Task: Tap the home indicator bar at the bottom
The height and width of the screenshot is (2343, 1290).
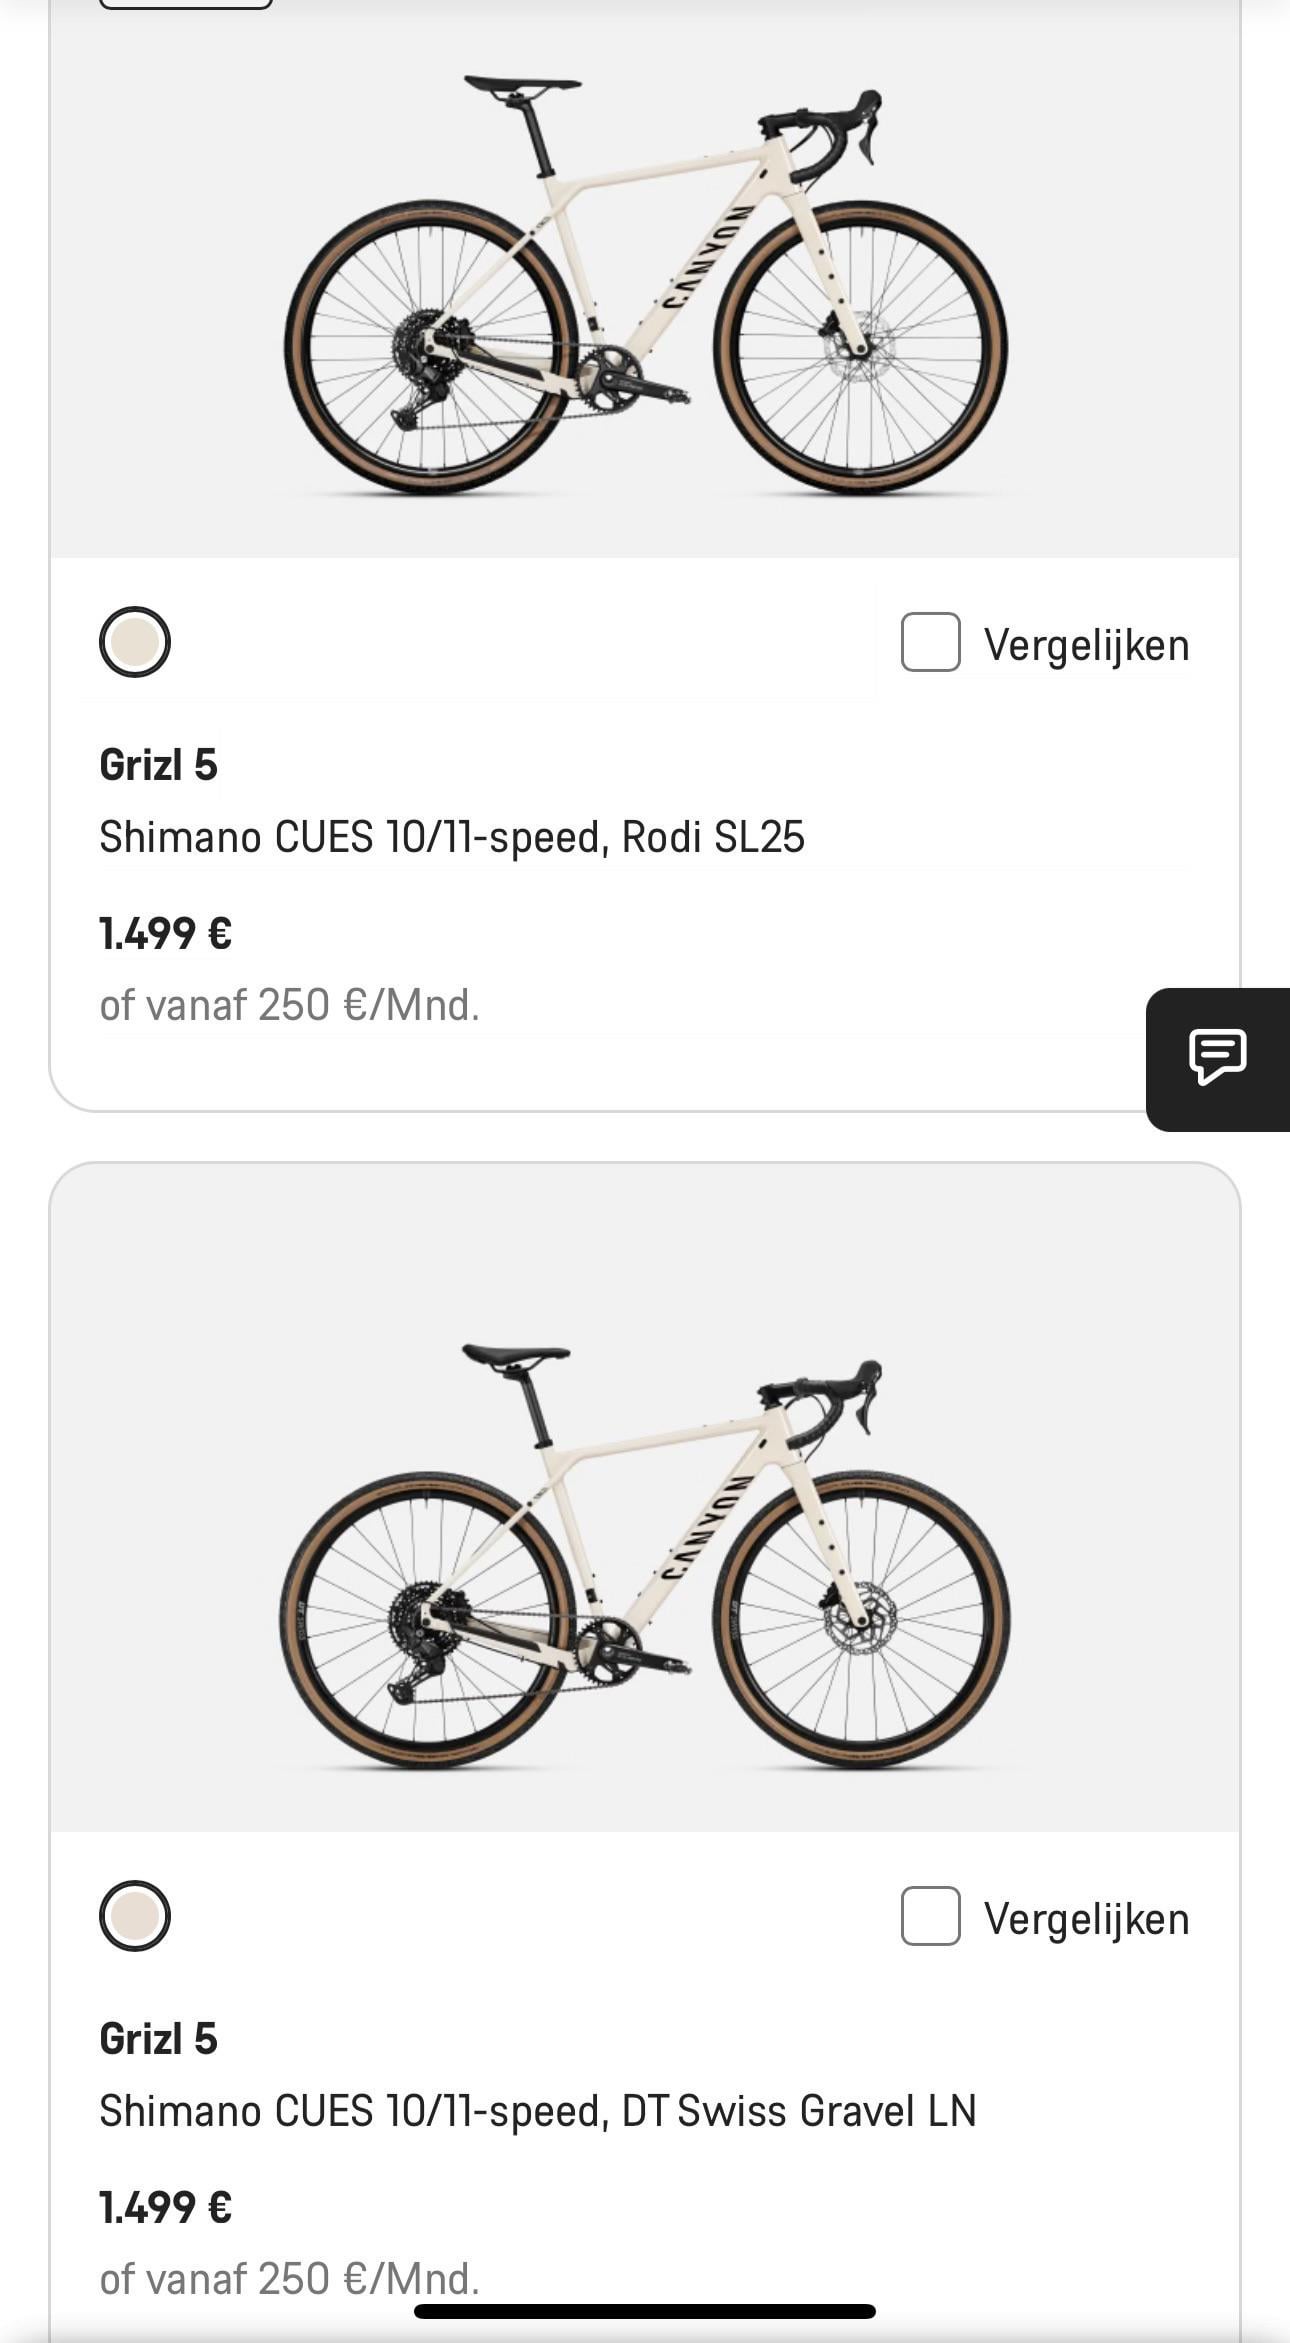Action: point(645,2311)
